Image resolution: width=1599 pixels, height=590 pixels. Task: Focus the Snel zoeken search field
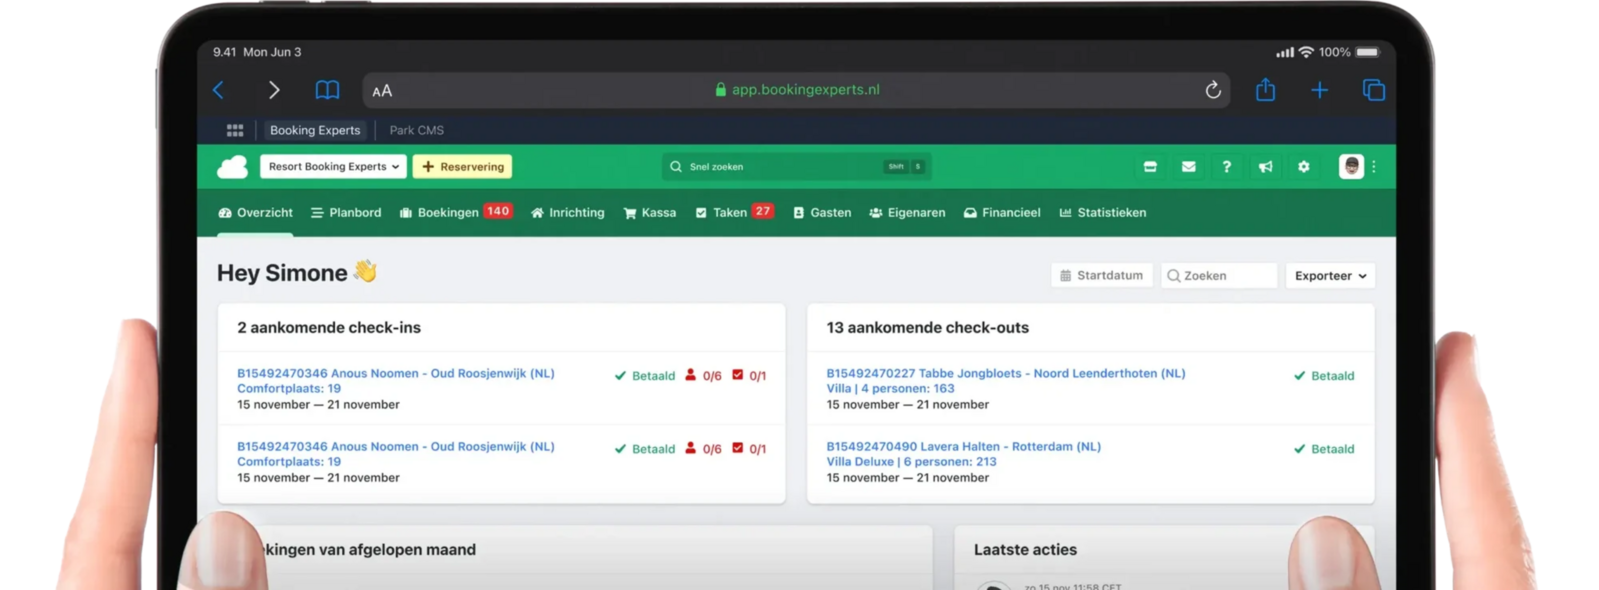point(796,167)
